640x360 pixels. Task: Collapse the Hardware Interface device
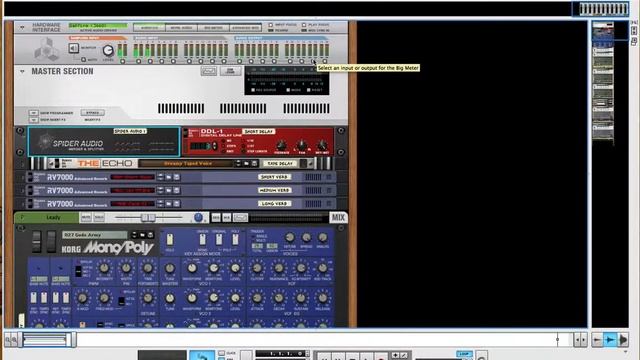coord(22,27)
